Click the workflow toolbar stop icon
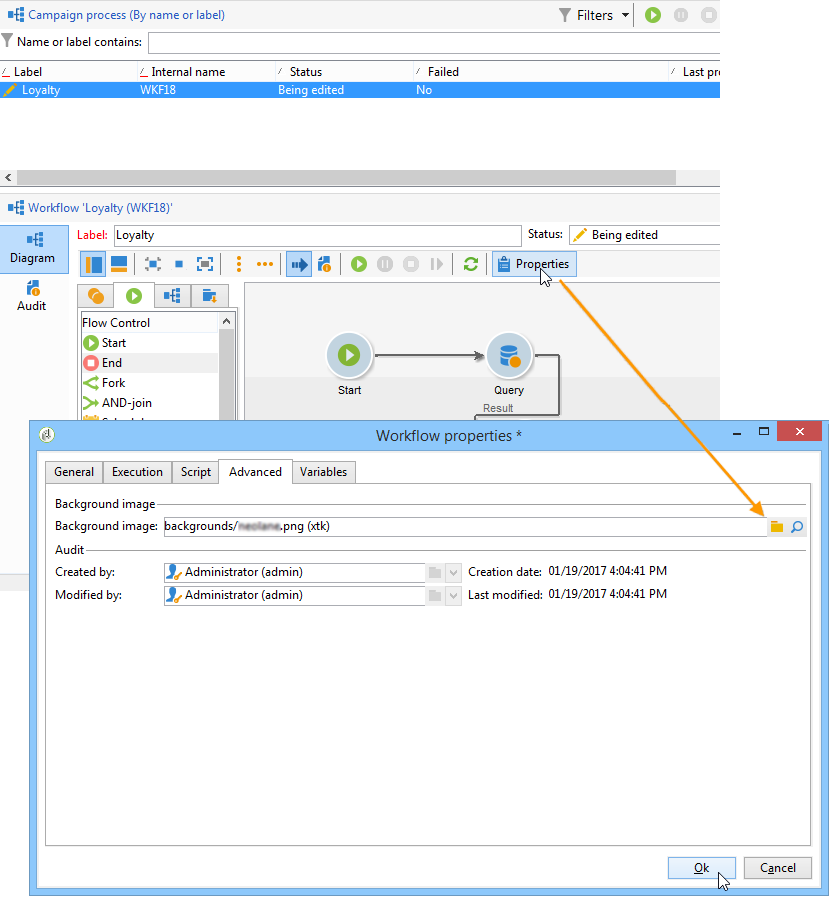The height and width of the screenshot is (906, 839). coord(411,265)
